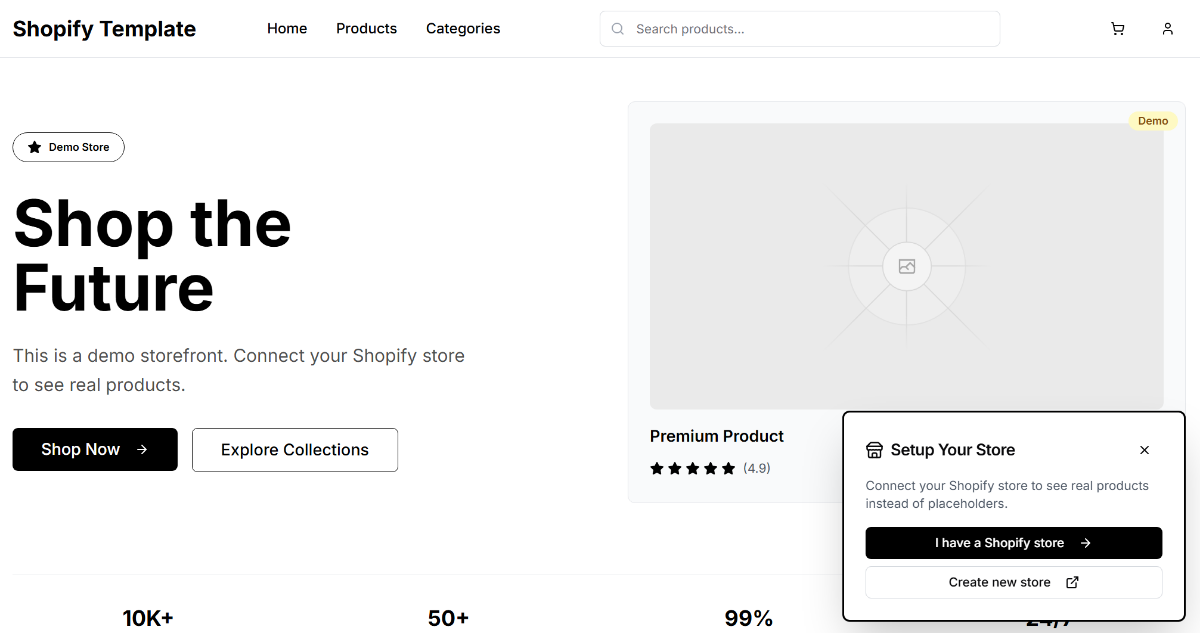The image size is (1200, 633).
Task: Open the shopping cart icon
Action: 1117,28
